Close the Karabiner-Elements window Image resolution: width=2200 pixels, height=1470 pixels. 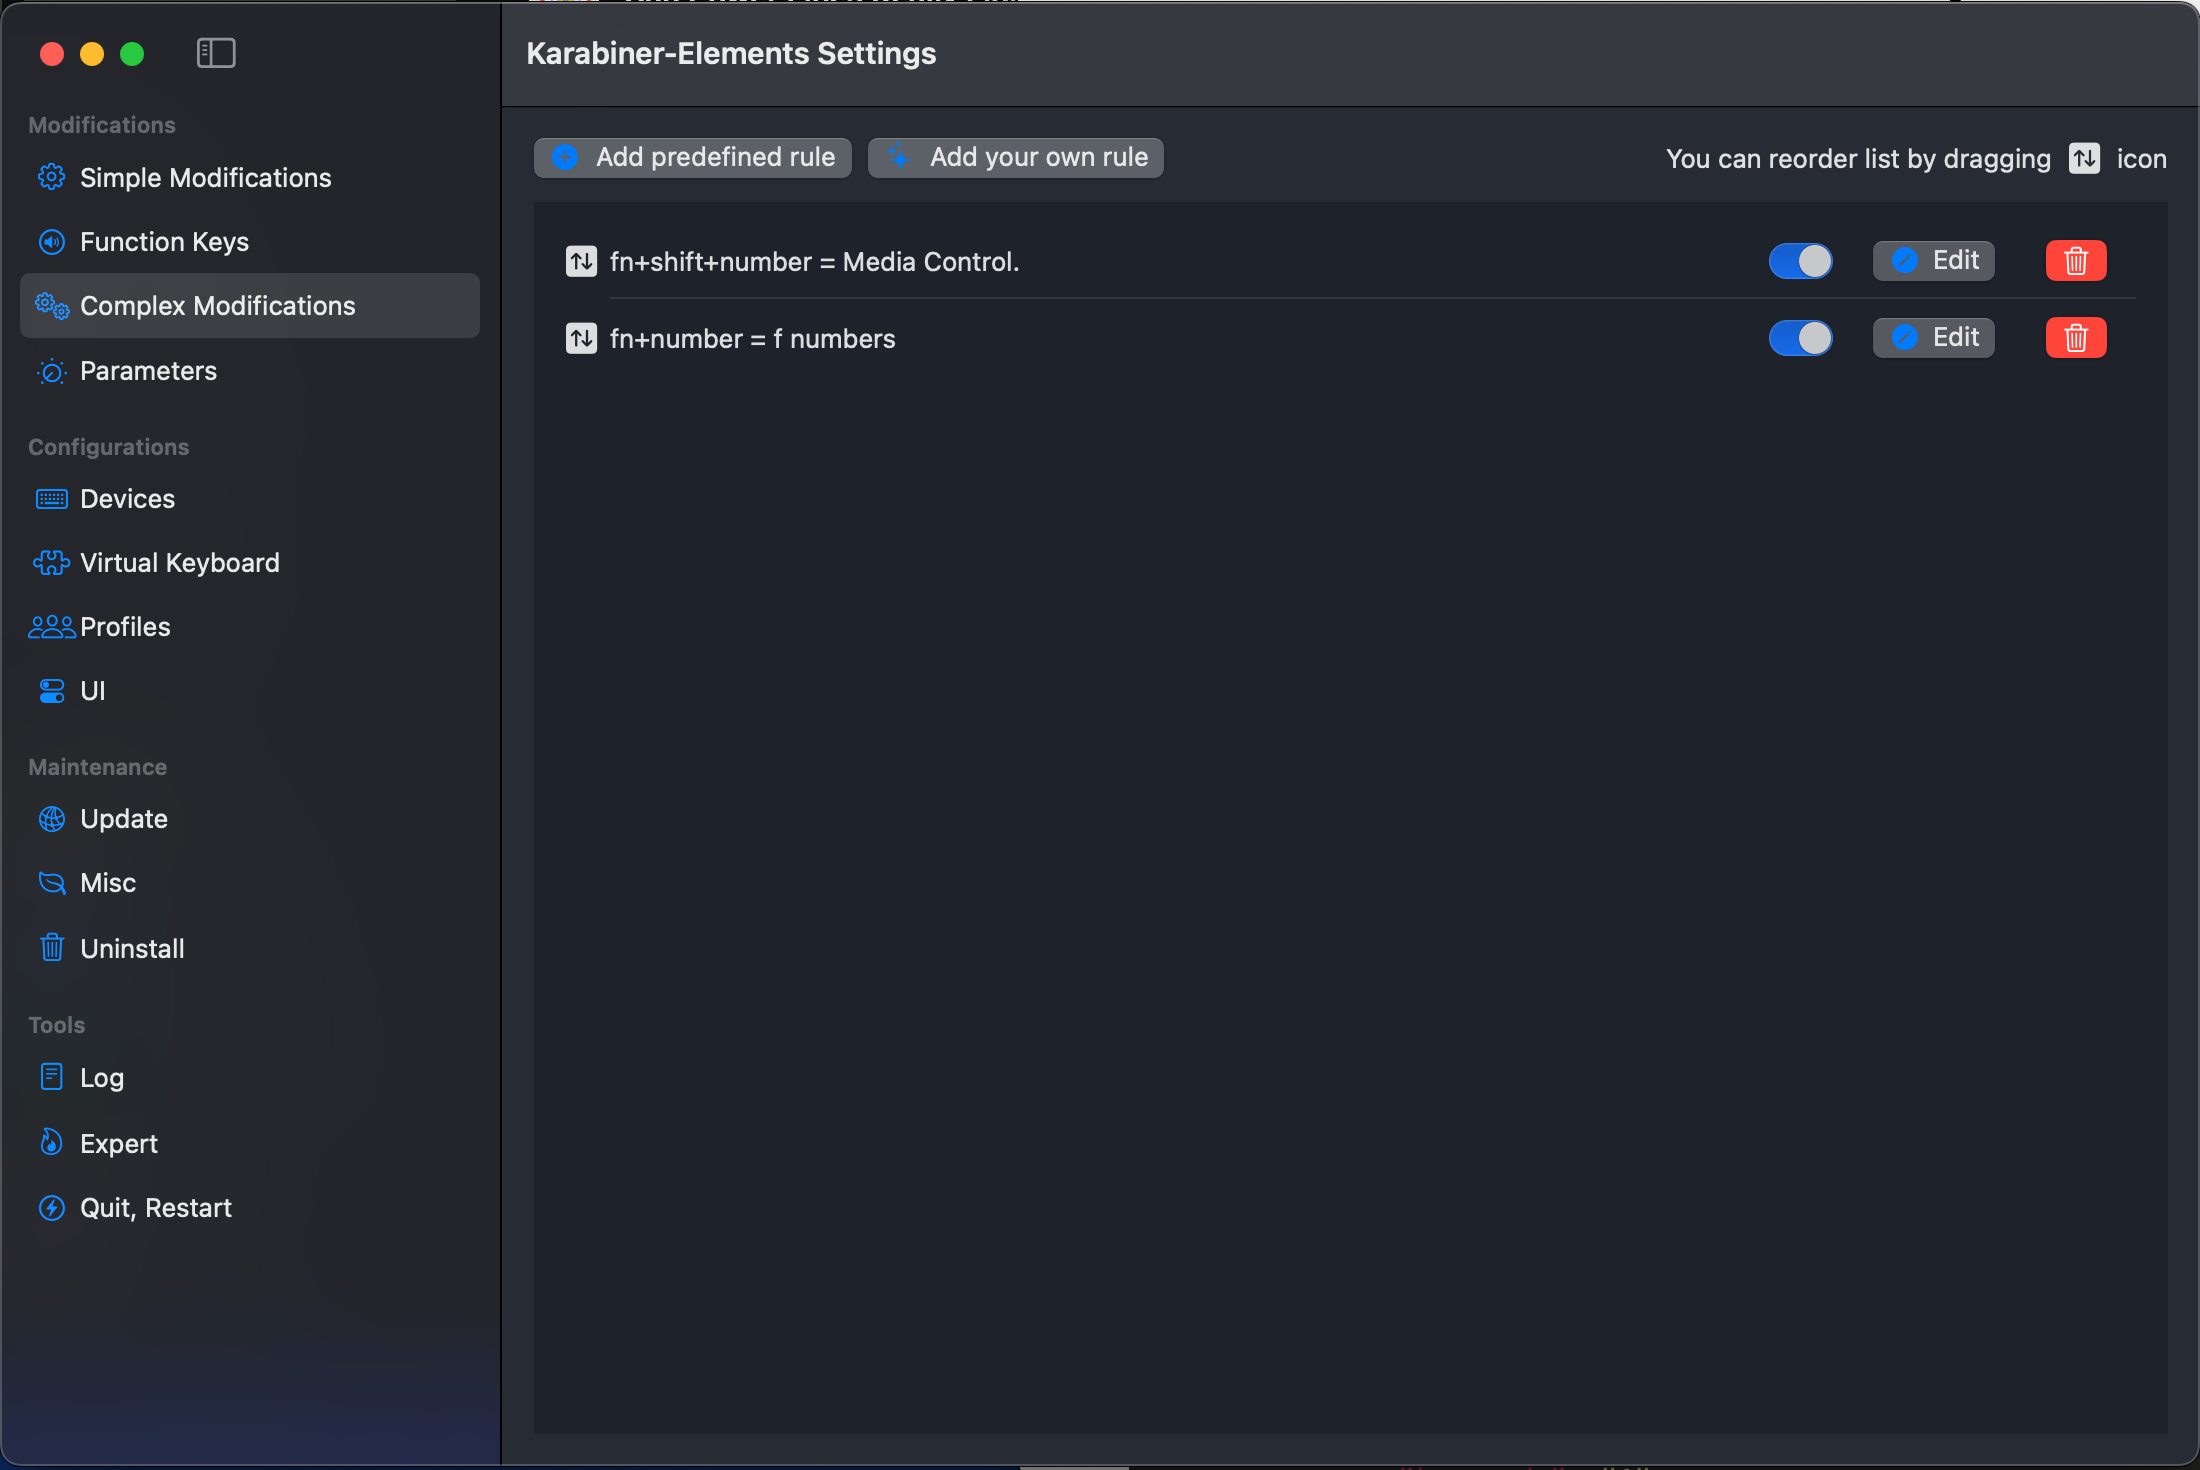(52, 53)
